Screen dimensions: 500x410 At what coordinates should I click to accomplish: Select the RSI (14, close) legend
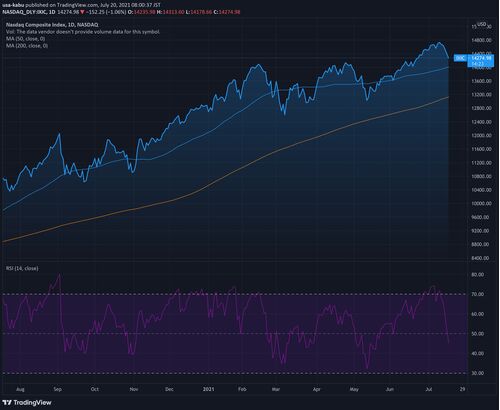pos(22,268)
